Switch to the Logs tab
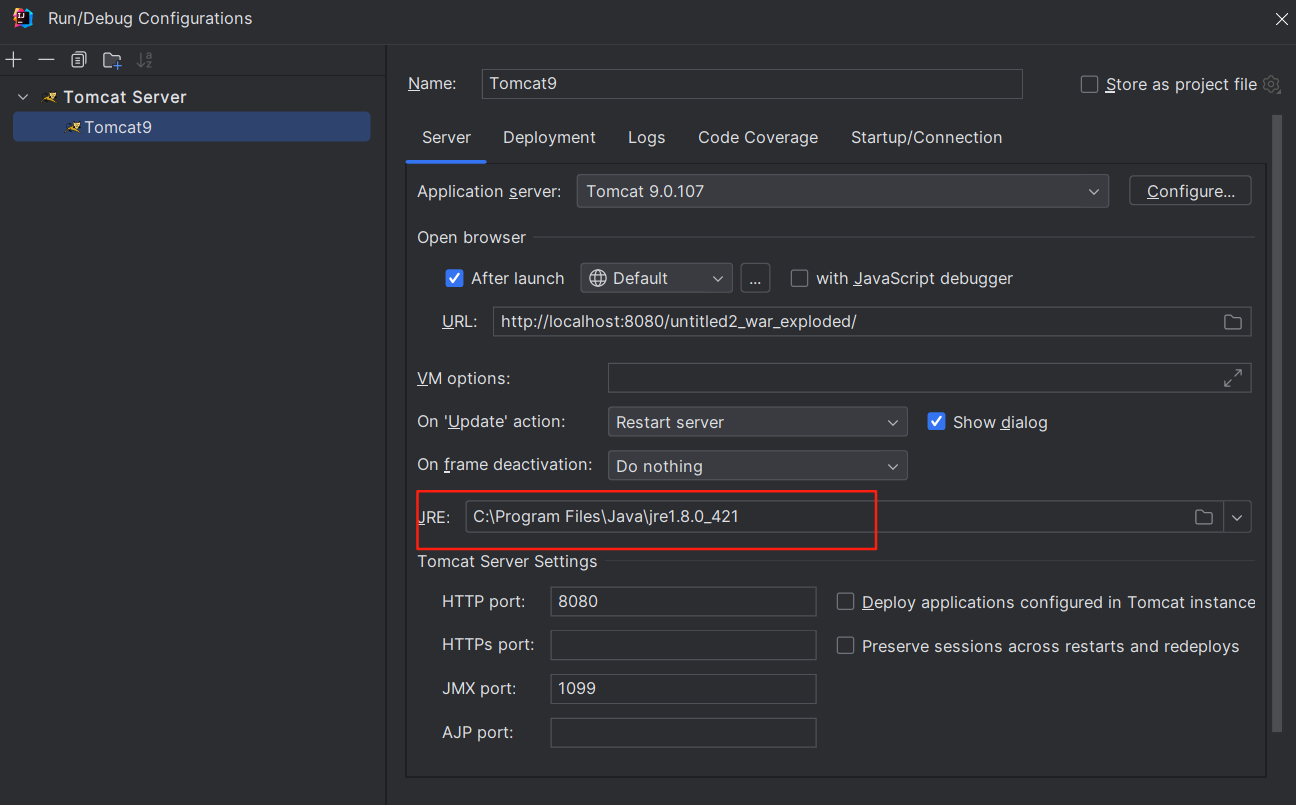Image resolution: width=1296 pixels, height=805 pixels. tap(646, 138)
